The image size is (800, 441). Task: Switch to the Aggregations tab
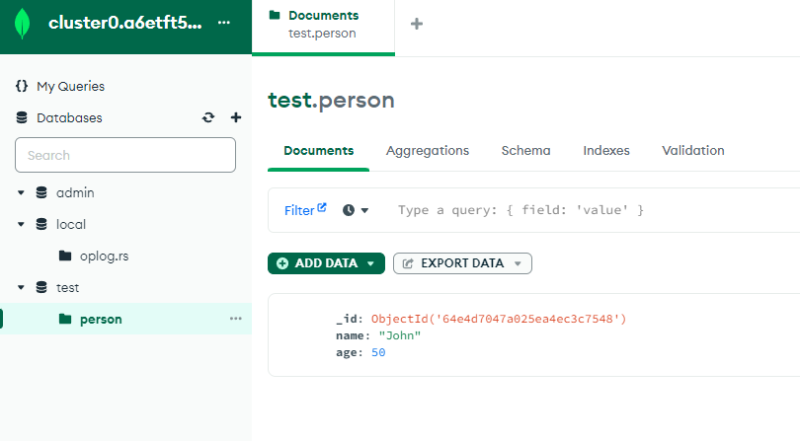pos(427,151)
